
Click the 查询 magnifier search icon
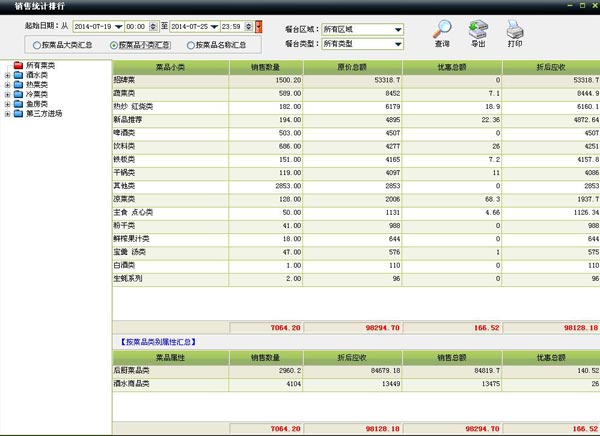click(442, 29)
